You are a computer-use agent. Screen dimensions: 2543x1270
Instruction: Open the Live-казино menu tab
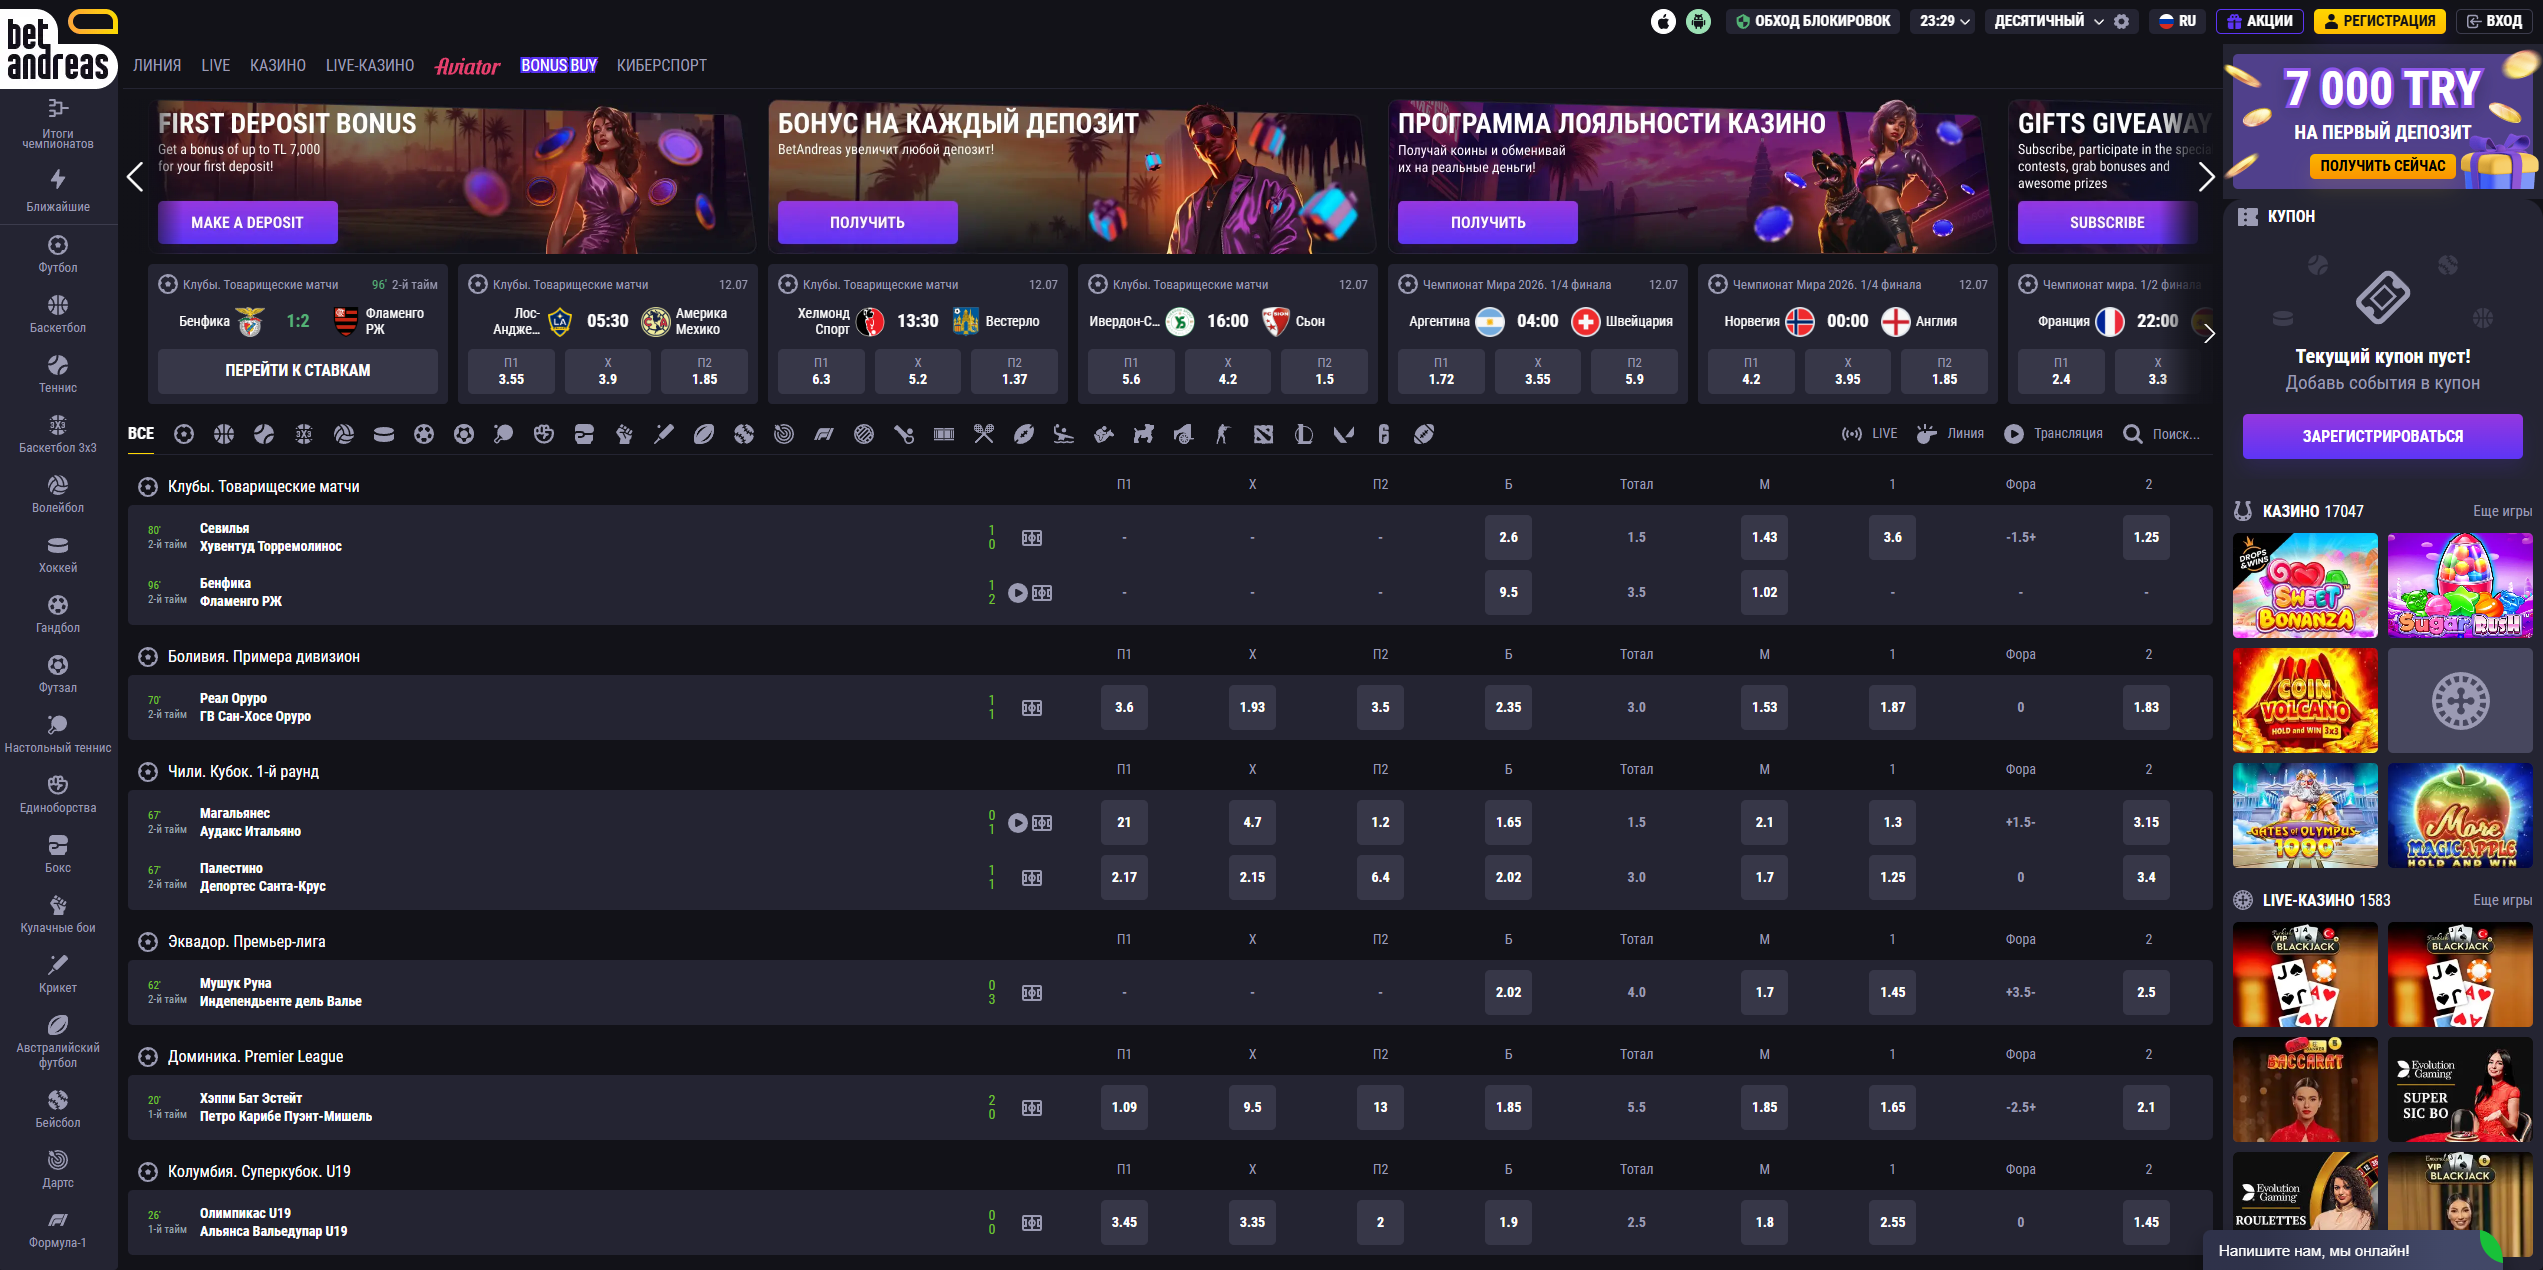[370, 65]
